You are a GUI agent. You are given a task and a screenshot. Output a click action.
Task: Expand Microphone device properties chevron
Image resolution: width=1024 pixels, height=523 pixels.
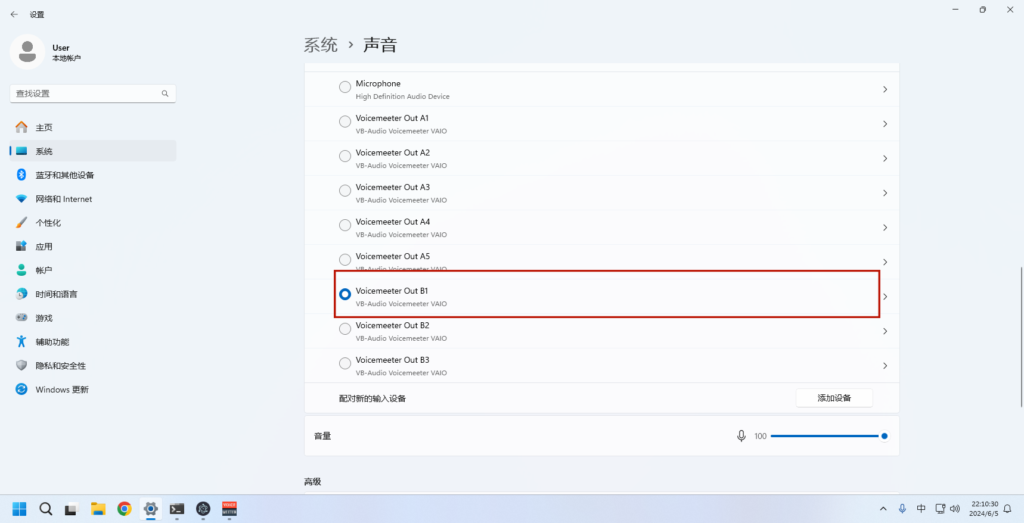pyautogui.click(x=885, y=89)
